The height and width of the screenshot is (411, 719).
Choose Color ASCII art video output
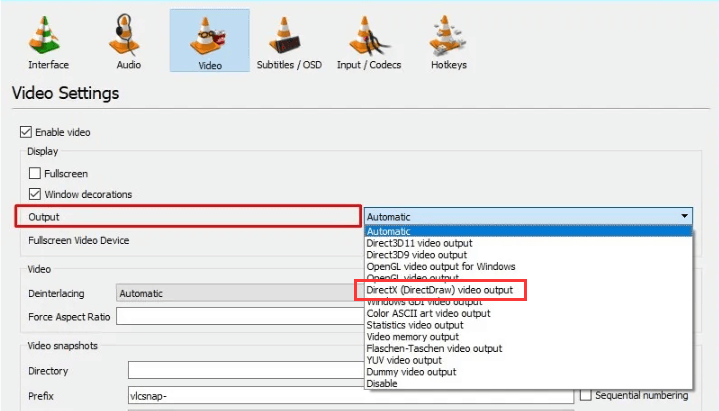tap(528, 313)
